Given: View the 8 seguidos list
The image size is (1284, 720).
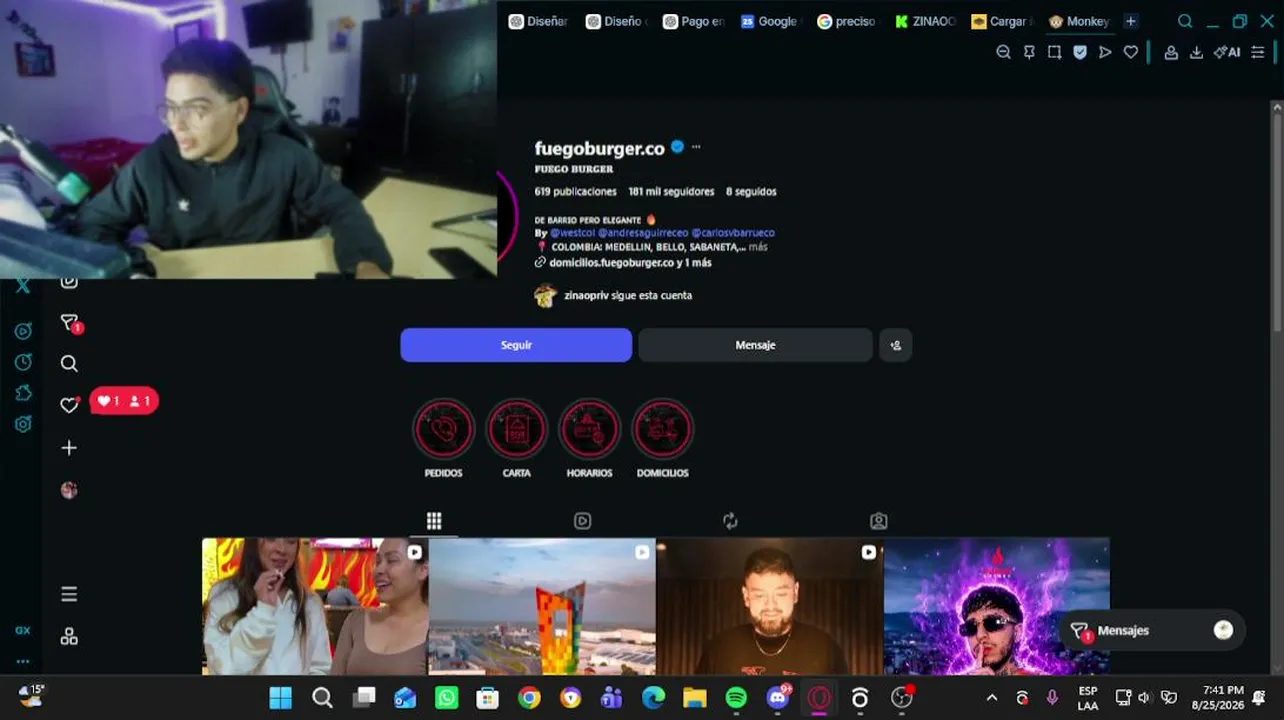Looking at the screenshot, I should coord(751,192).
